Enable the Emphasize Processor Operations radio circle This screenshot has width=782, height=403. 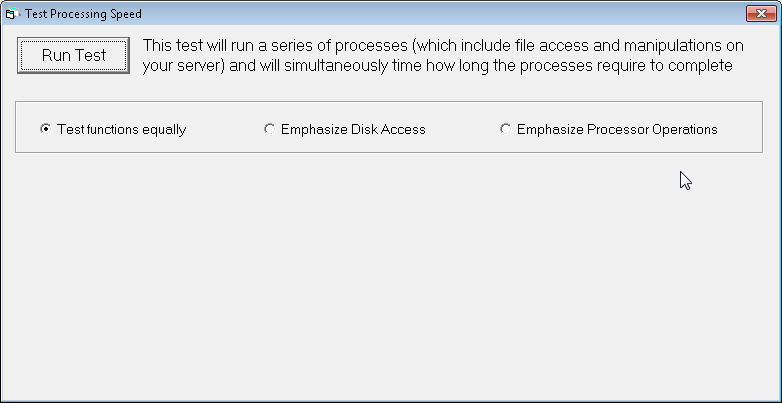(x=505, y=129)
